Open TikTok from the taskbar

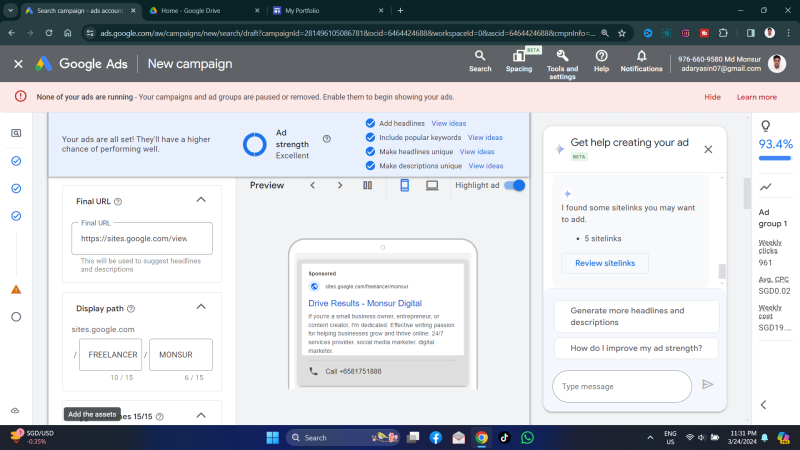(x=504, y=438)
